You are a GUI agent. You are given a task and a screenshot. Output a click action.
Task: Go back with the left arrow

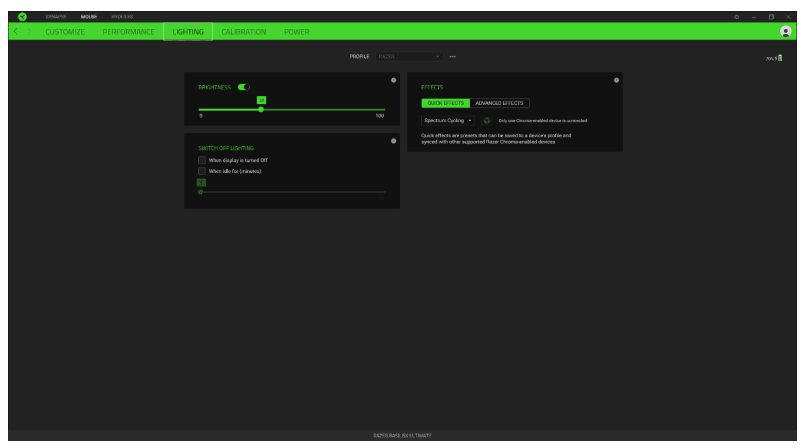[15, 31]
